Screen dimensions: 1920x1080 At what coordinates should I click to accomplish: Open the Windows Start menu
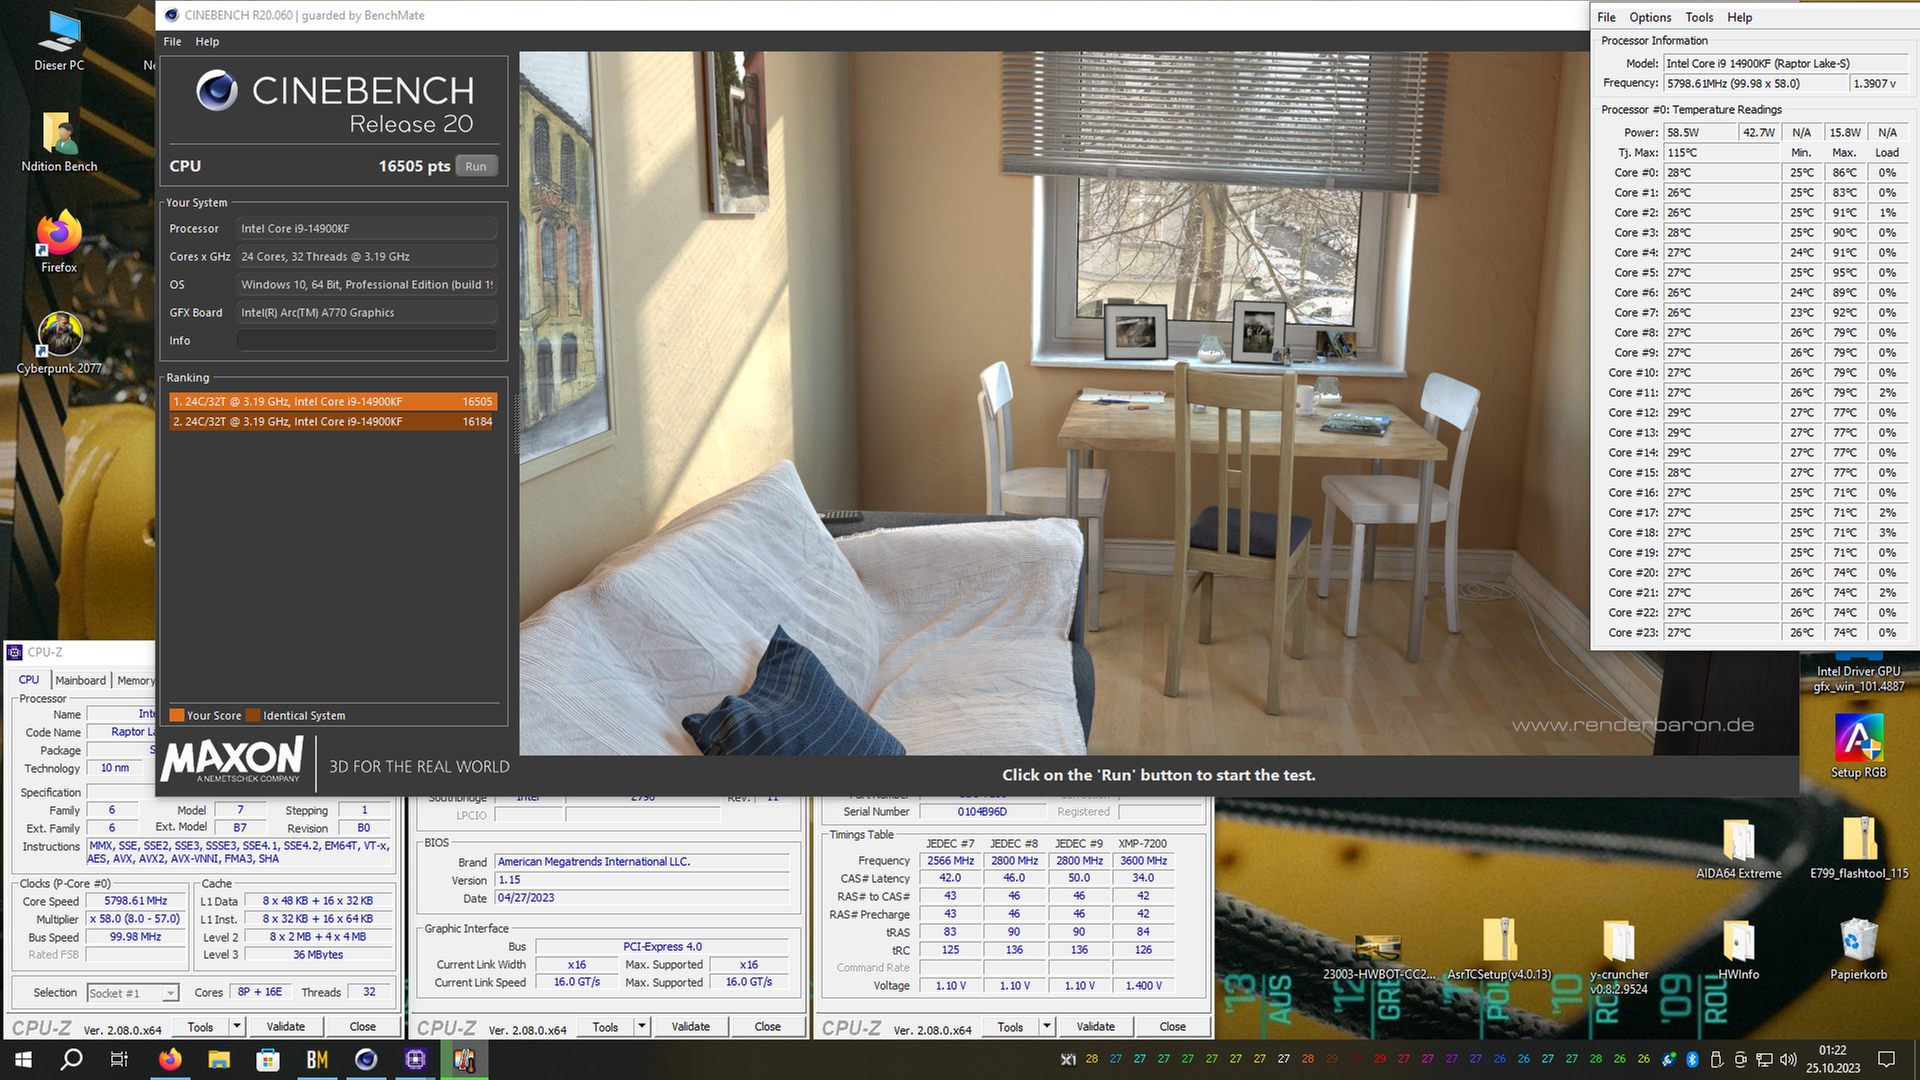tap(23, 1059)
